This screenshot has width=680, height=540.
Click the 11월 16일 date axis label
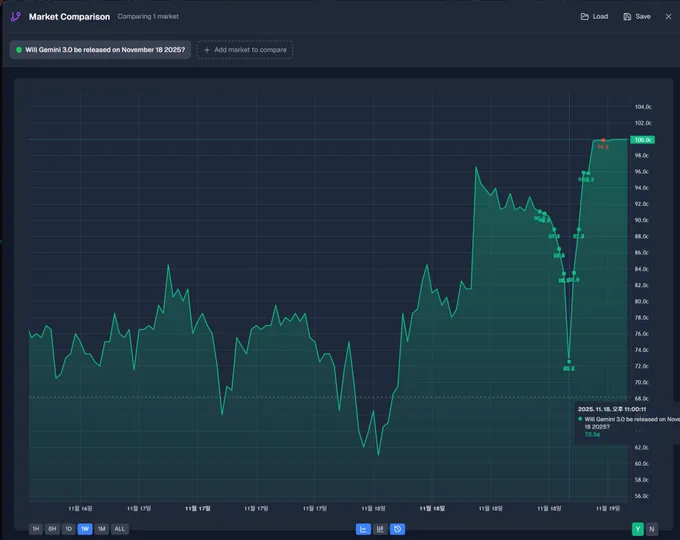click(80, 508)
